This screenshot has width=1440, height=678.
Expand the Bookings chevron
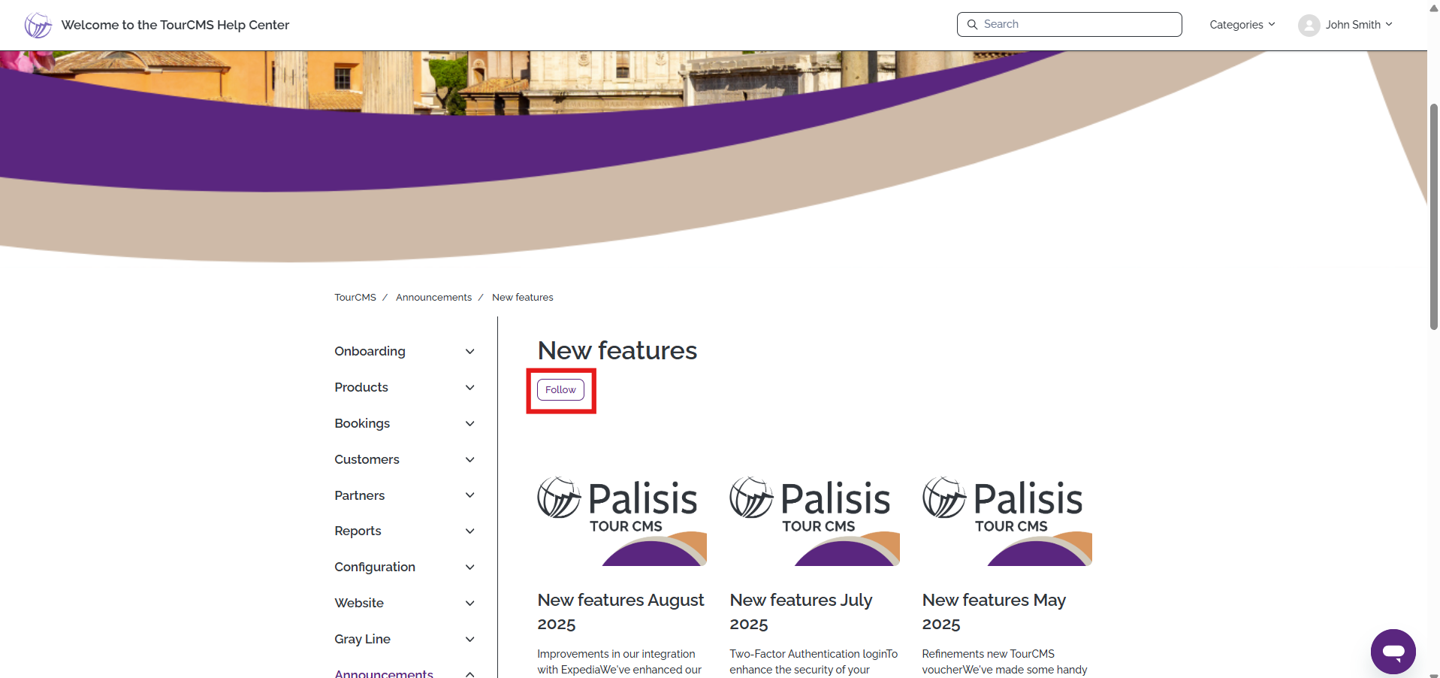[x=470, y=424]
